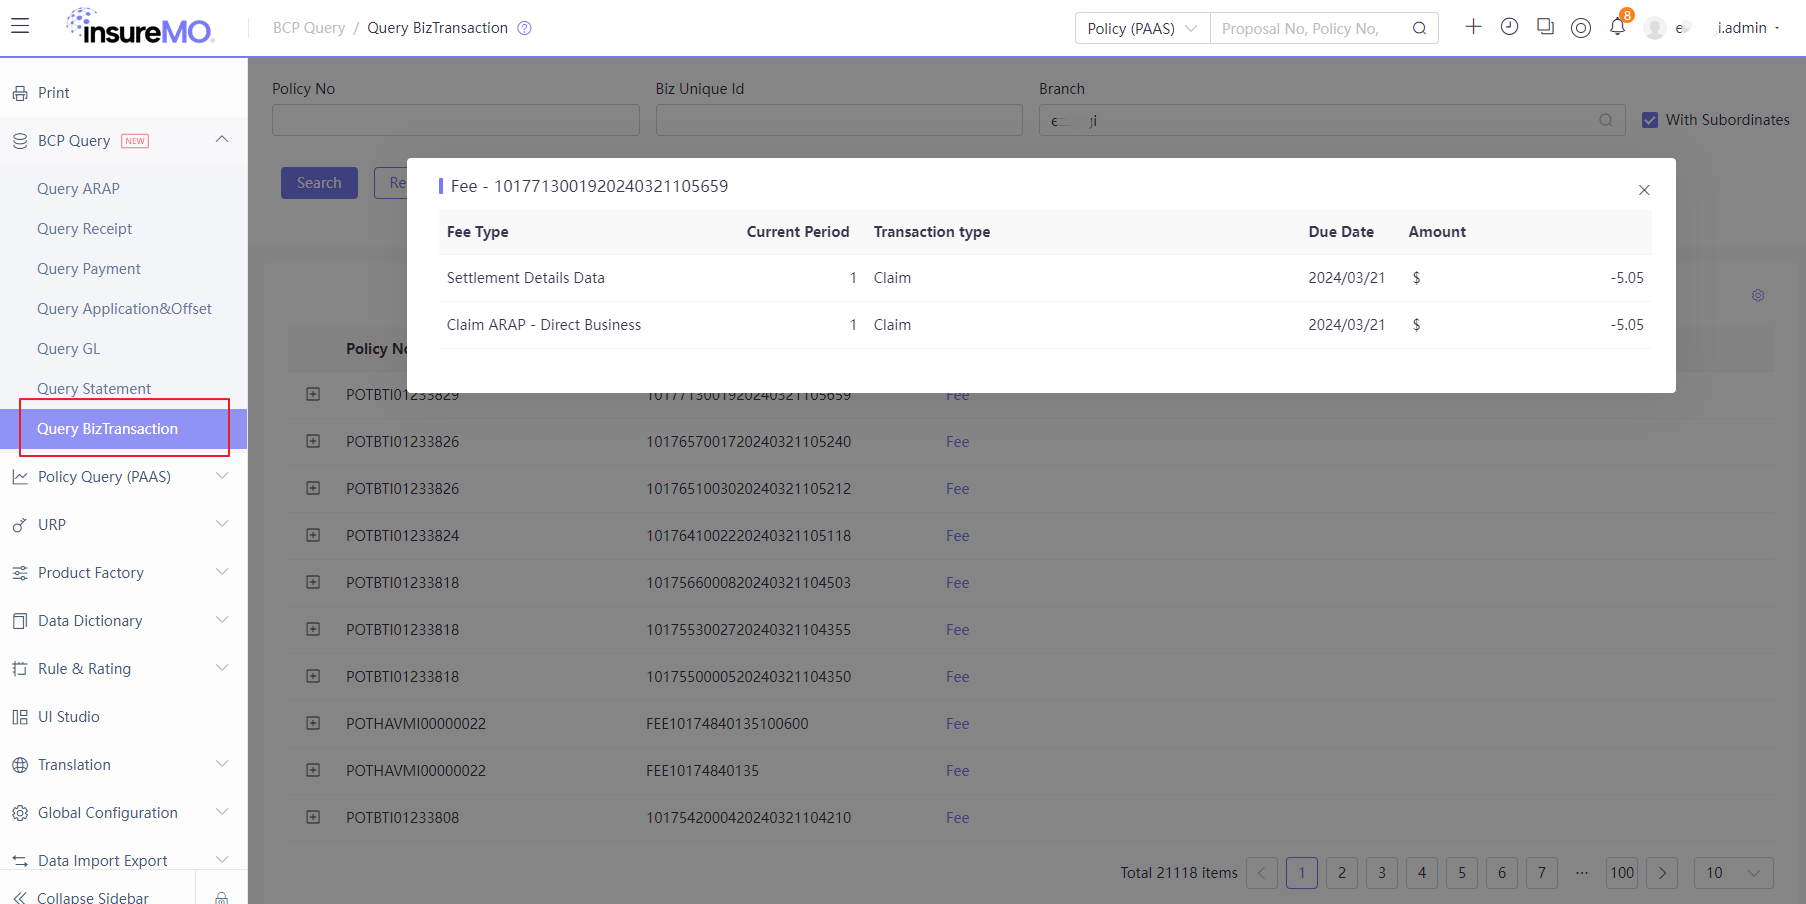This screenshot has width=1806, height=904.
Task: Select Query BizTransaction menu item
Action: (x=123, y=429)
